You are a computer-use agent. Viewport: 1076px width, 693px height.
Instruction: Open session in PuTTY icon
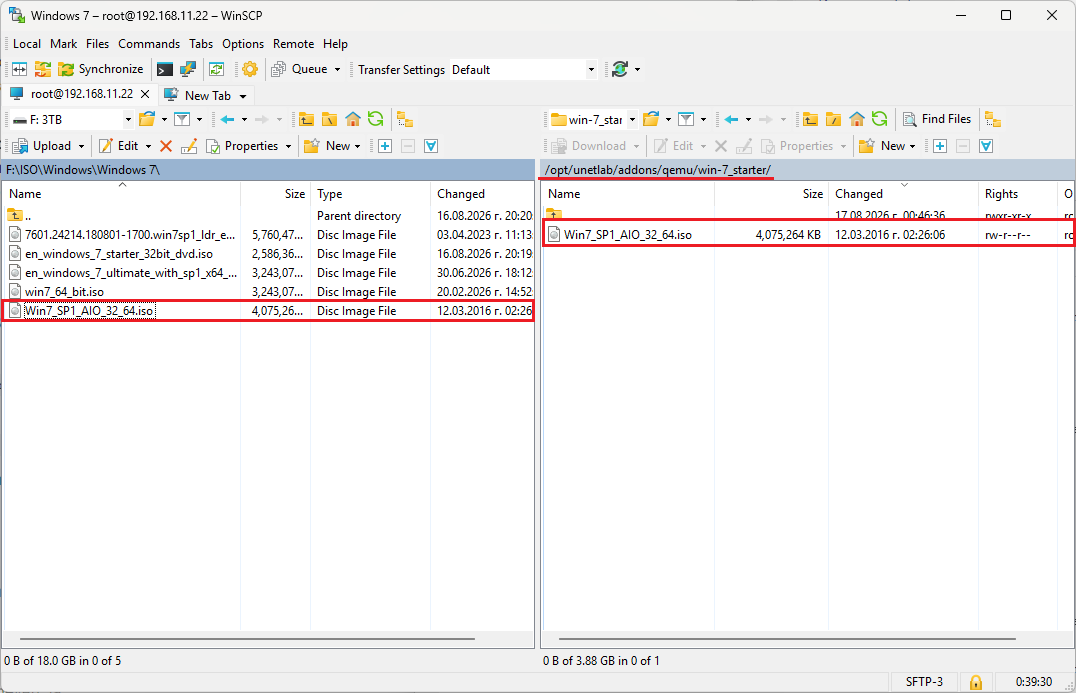point(187,69)
